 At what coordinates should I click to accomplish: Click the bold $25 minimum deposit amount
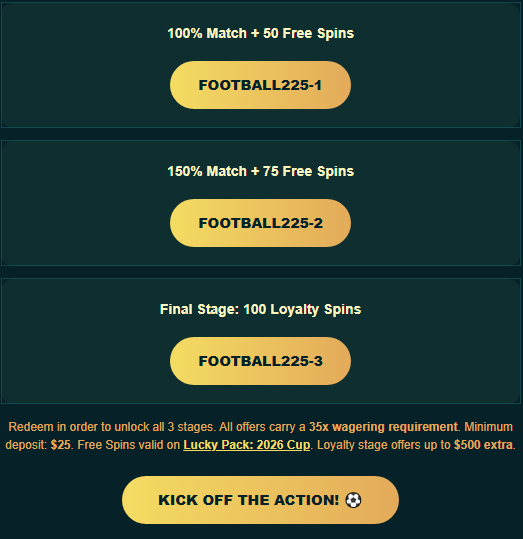(x=61, y=445)
